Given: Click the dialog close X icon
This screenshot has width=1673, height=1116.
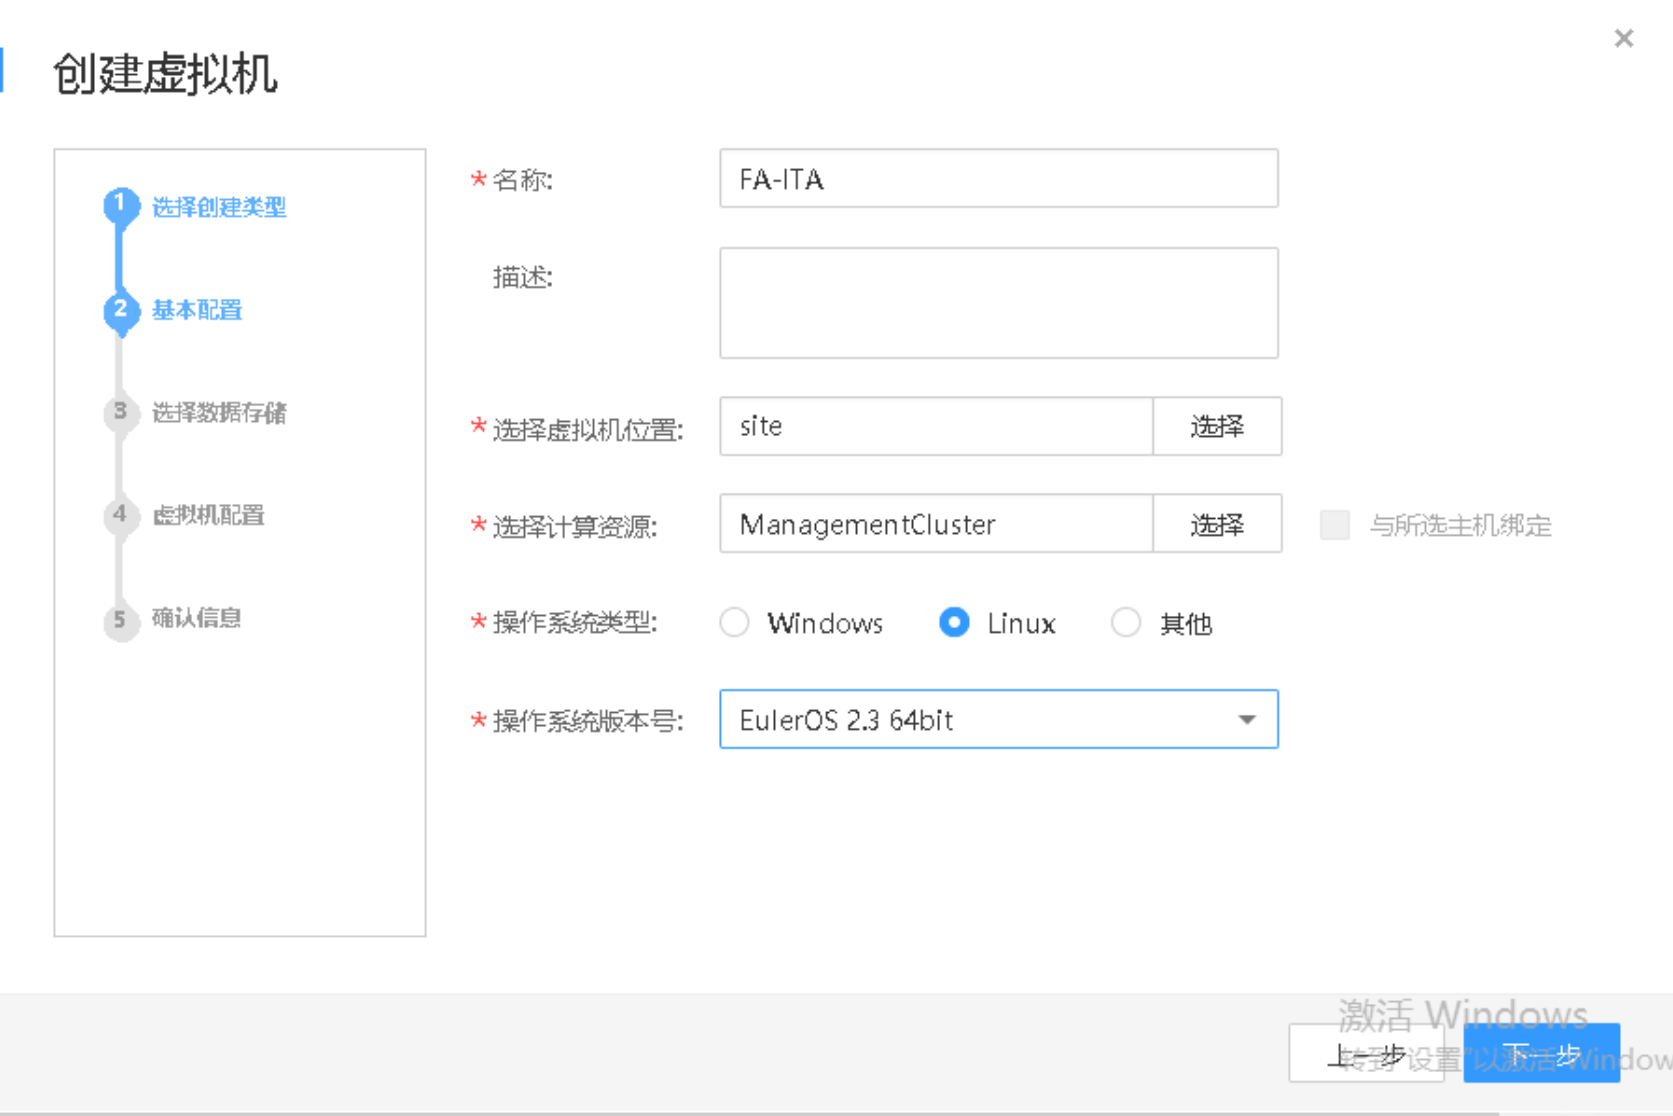Looking at the screenshot, I should pos(1623,38).
